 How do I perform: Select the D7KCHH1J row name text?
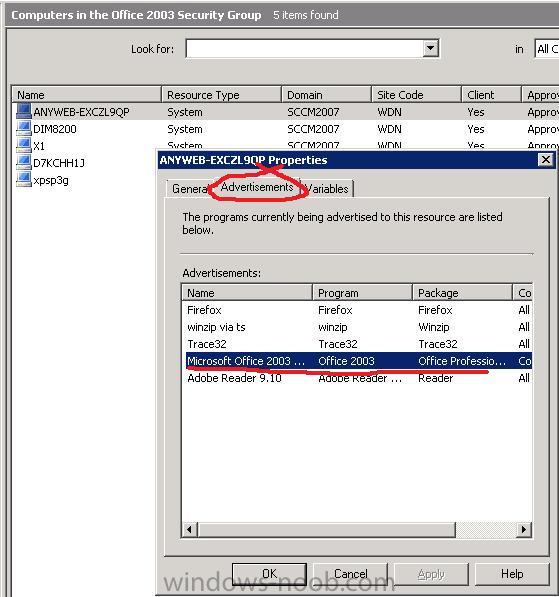point(59,163)
